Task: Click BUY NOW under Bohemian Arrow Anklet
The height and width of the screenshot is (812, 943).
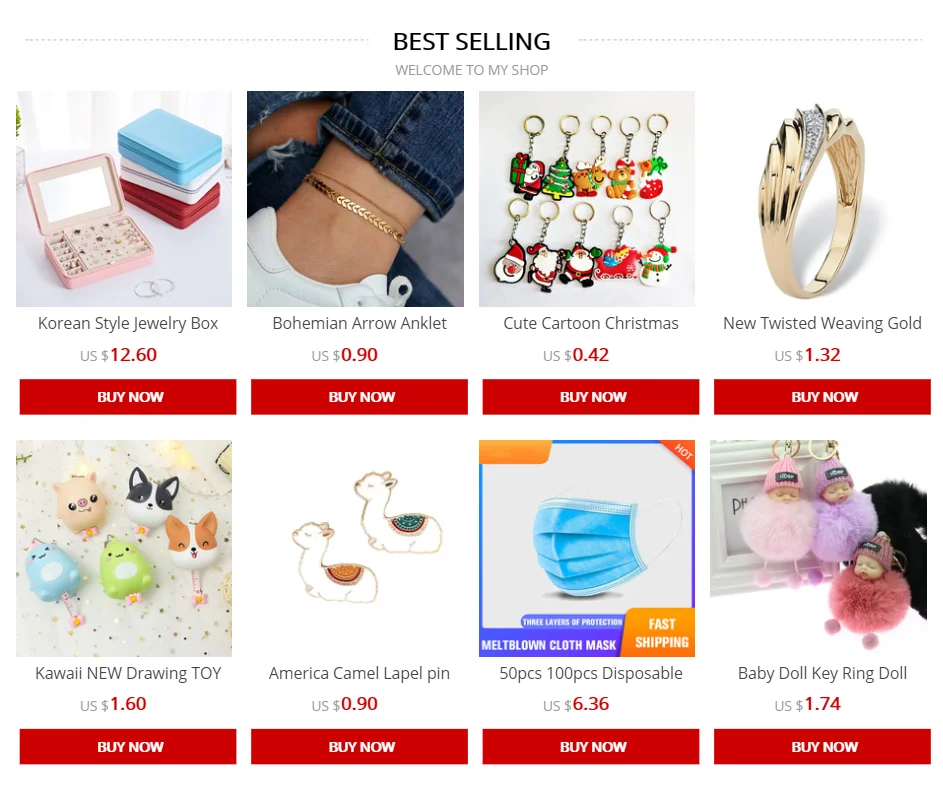Action: point(360,397)
